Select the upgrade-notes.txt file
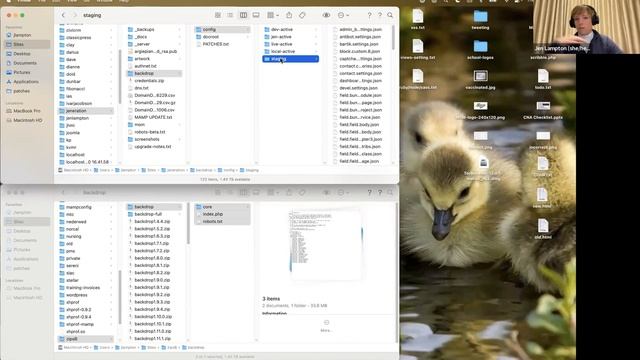This screenshot has width=640, height=360. (154, 147)
